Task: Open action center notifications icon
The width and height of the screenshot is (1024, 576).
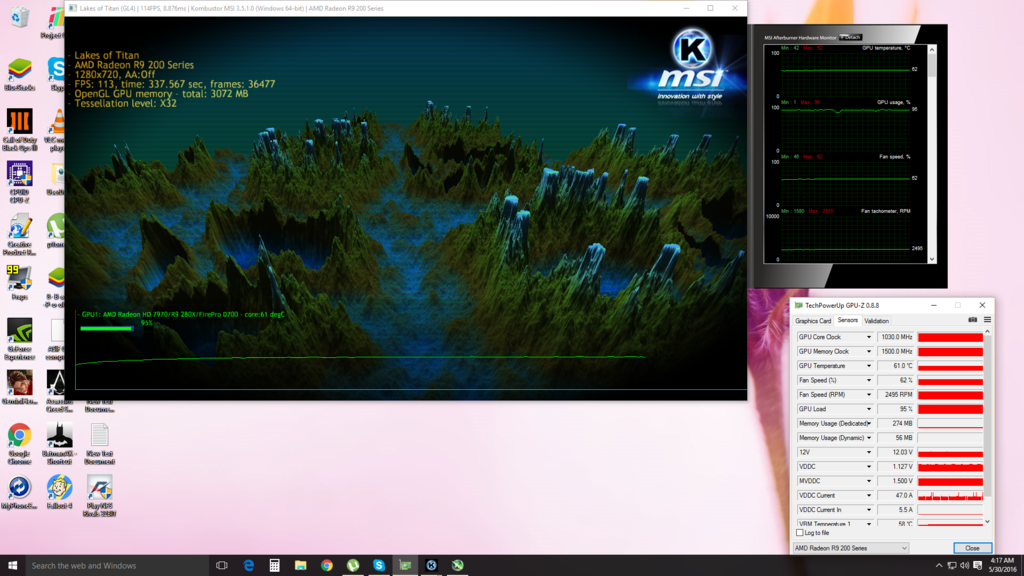Action: 978,566
